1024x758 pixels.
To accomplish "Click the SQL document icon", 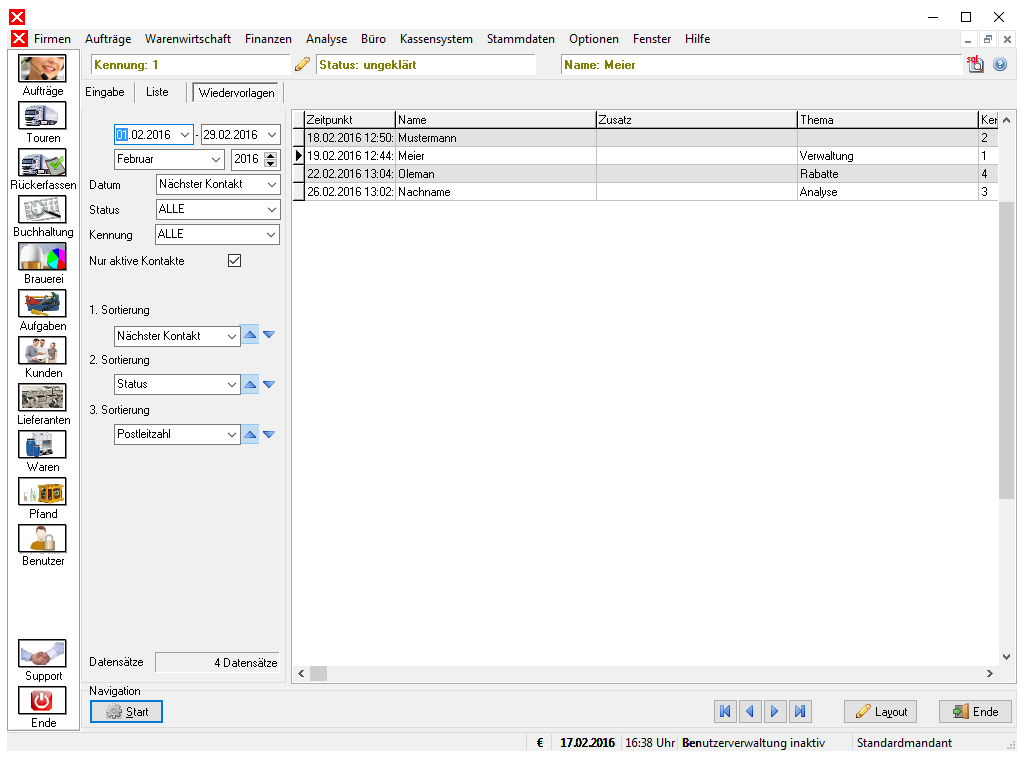I will tap(975, 64).
